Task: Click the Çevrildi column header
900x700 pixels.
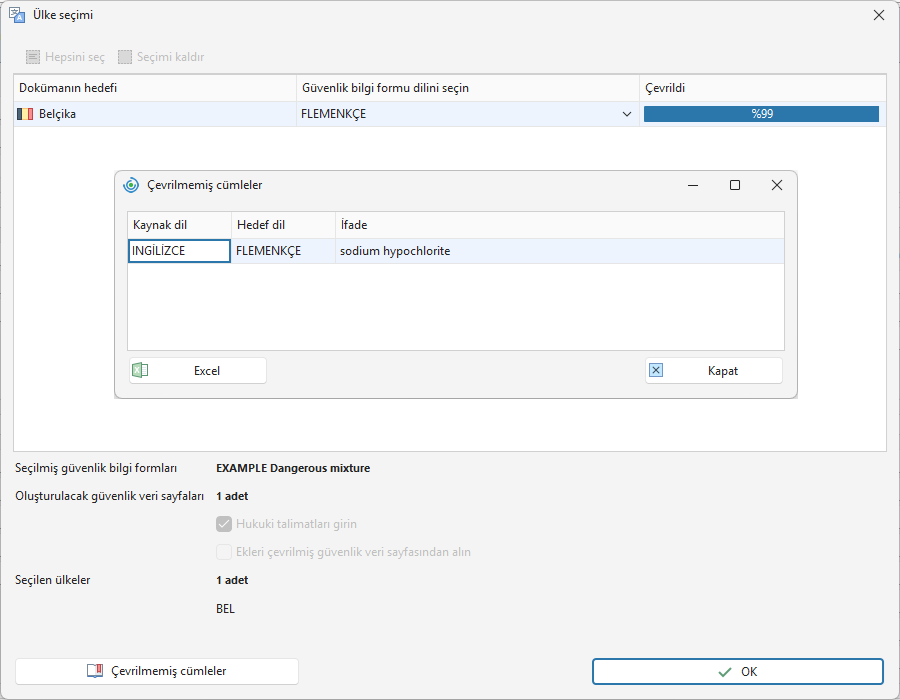Action: [763, 88]
